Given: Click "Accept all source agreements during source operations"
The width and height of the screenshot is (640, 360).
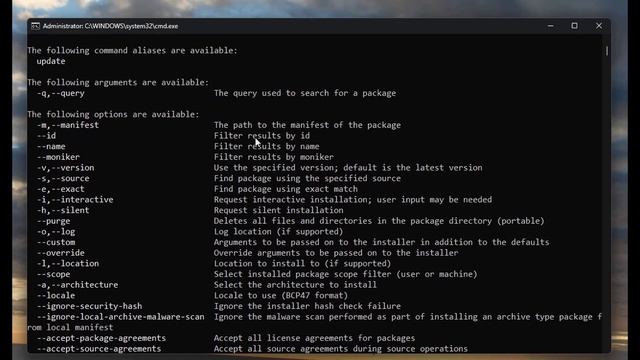Looking at the screenshot, I should (x=341, y=348).
